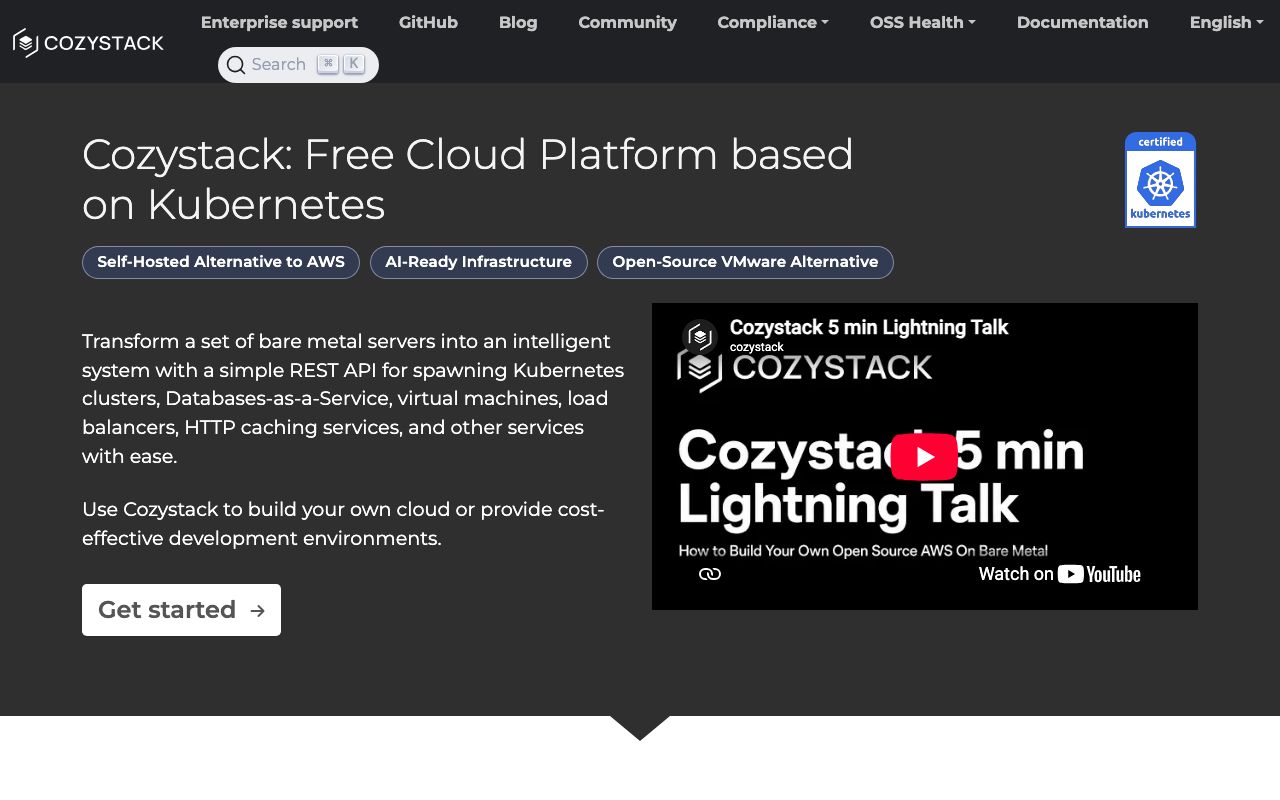Open the English language selector
Viewport: 1280px width, 800px height.
[x=1227, y=22]
